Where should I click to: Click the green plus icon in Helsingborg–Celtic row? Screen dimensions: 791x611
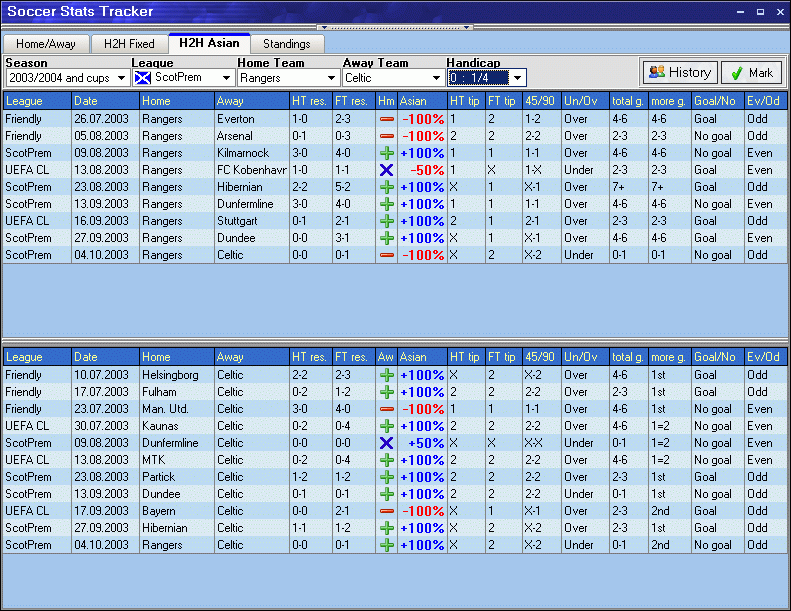point(386,375)
